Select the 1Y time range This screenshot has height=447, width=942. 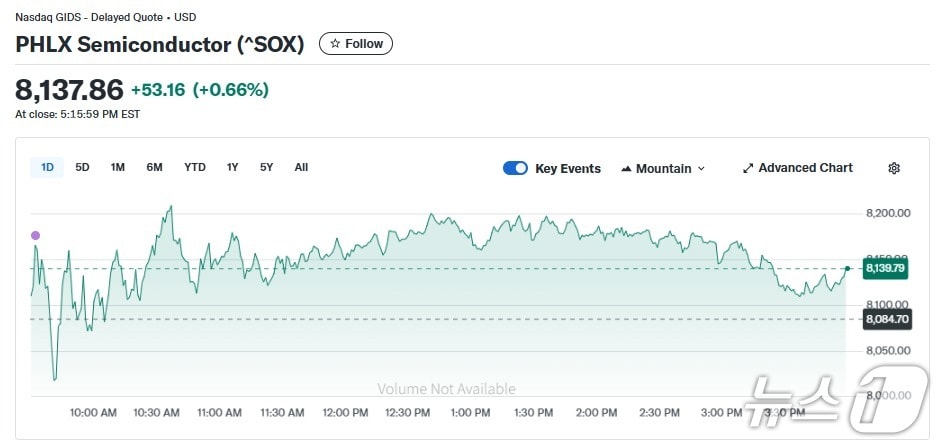tap(233, 167)
